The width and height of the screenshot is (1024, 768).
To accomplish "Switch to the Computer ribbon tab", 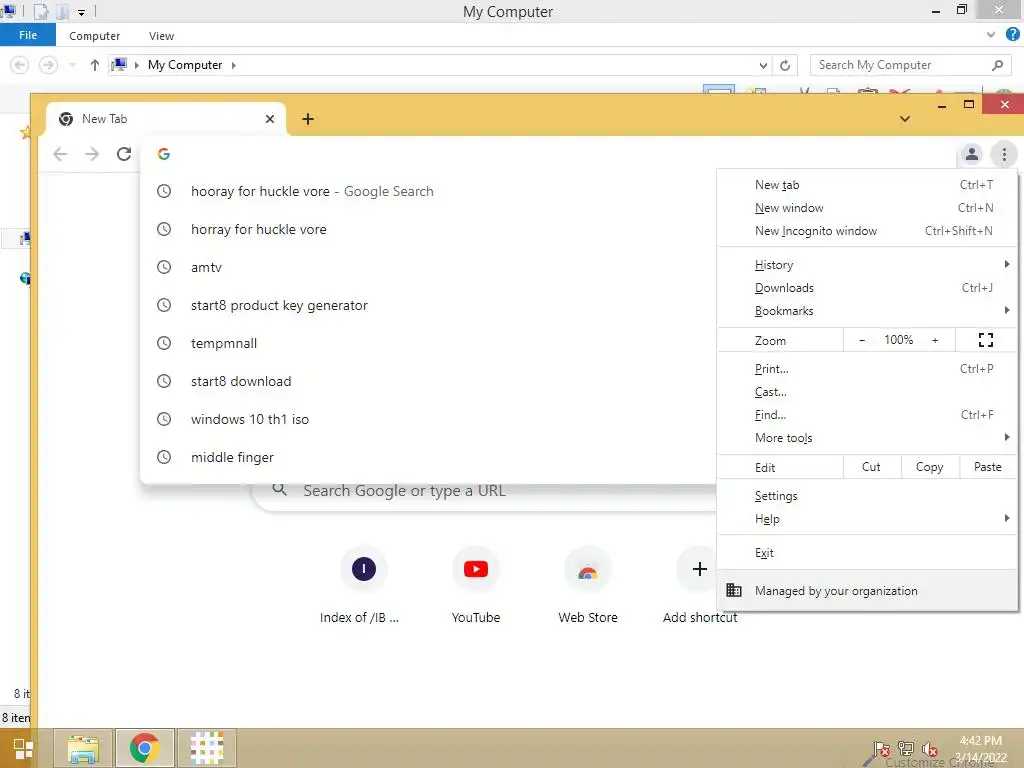I will click(94, 36).
